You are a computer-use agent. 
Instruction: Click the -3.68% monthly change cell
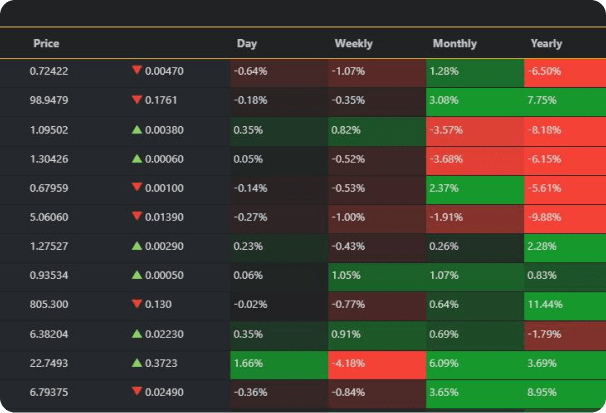click(x=475, y=161)
